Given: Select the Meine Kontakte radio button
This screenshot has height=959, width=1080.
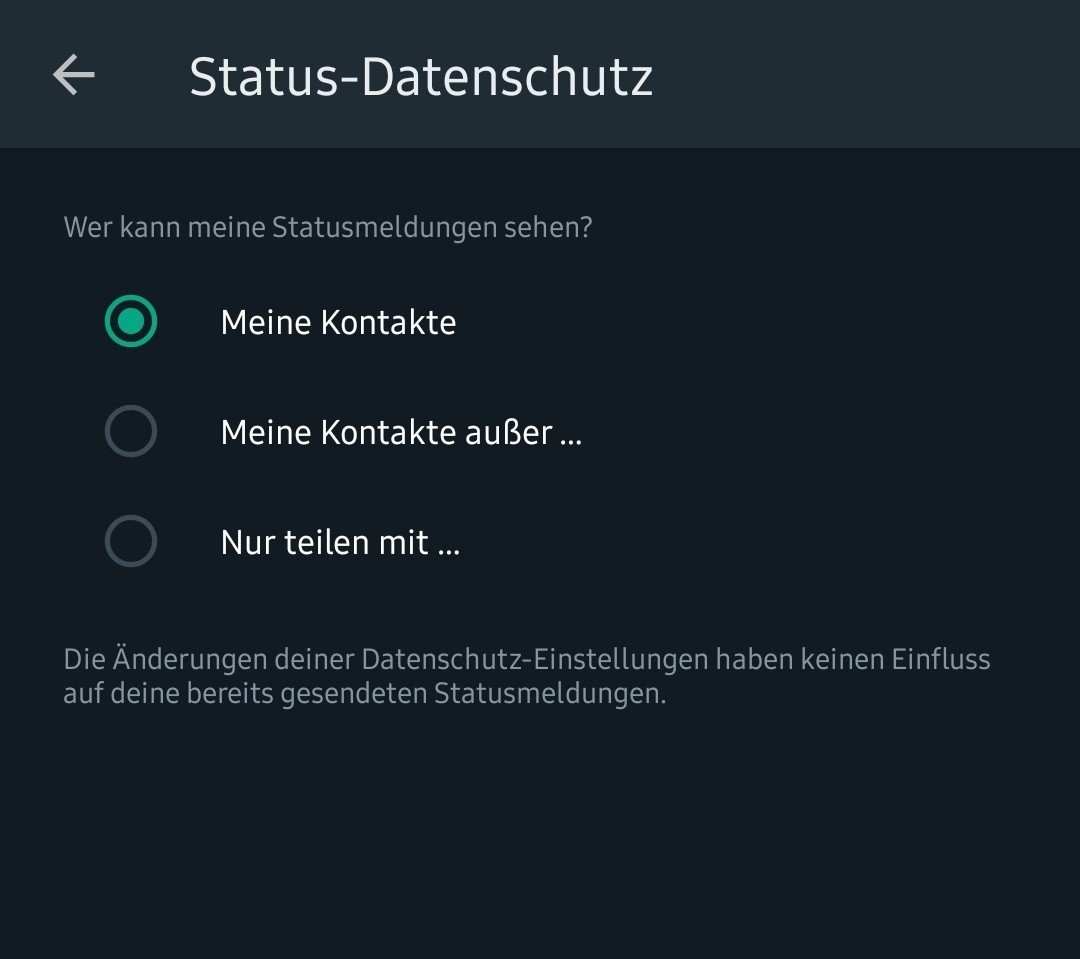Looking at the screenshot, I should point(131,322).
